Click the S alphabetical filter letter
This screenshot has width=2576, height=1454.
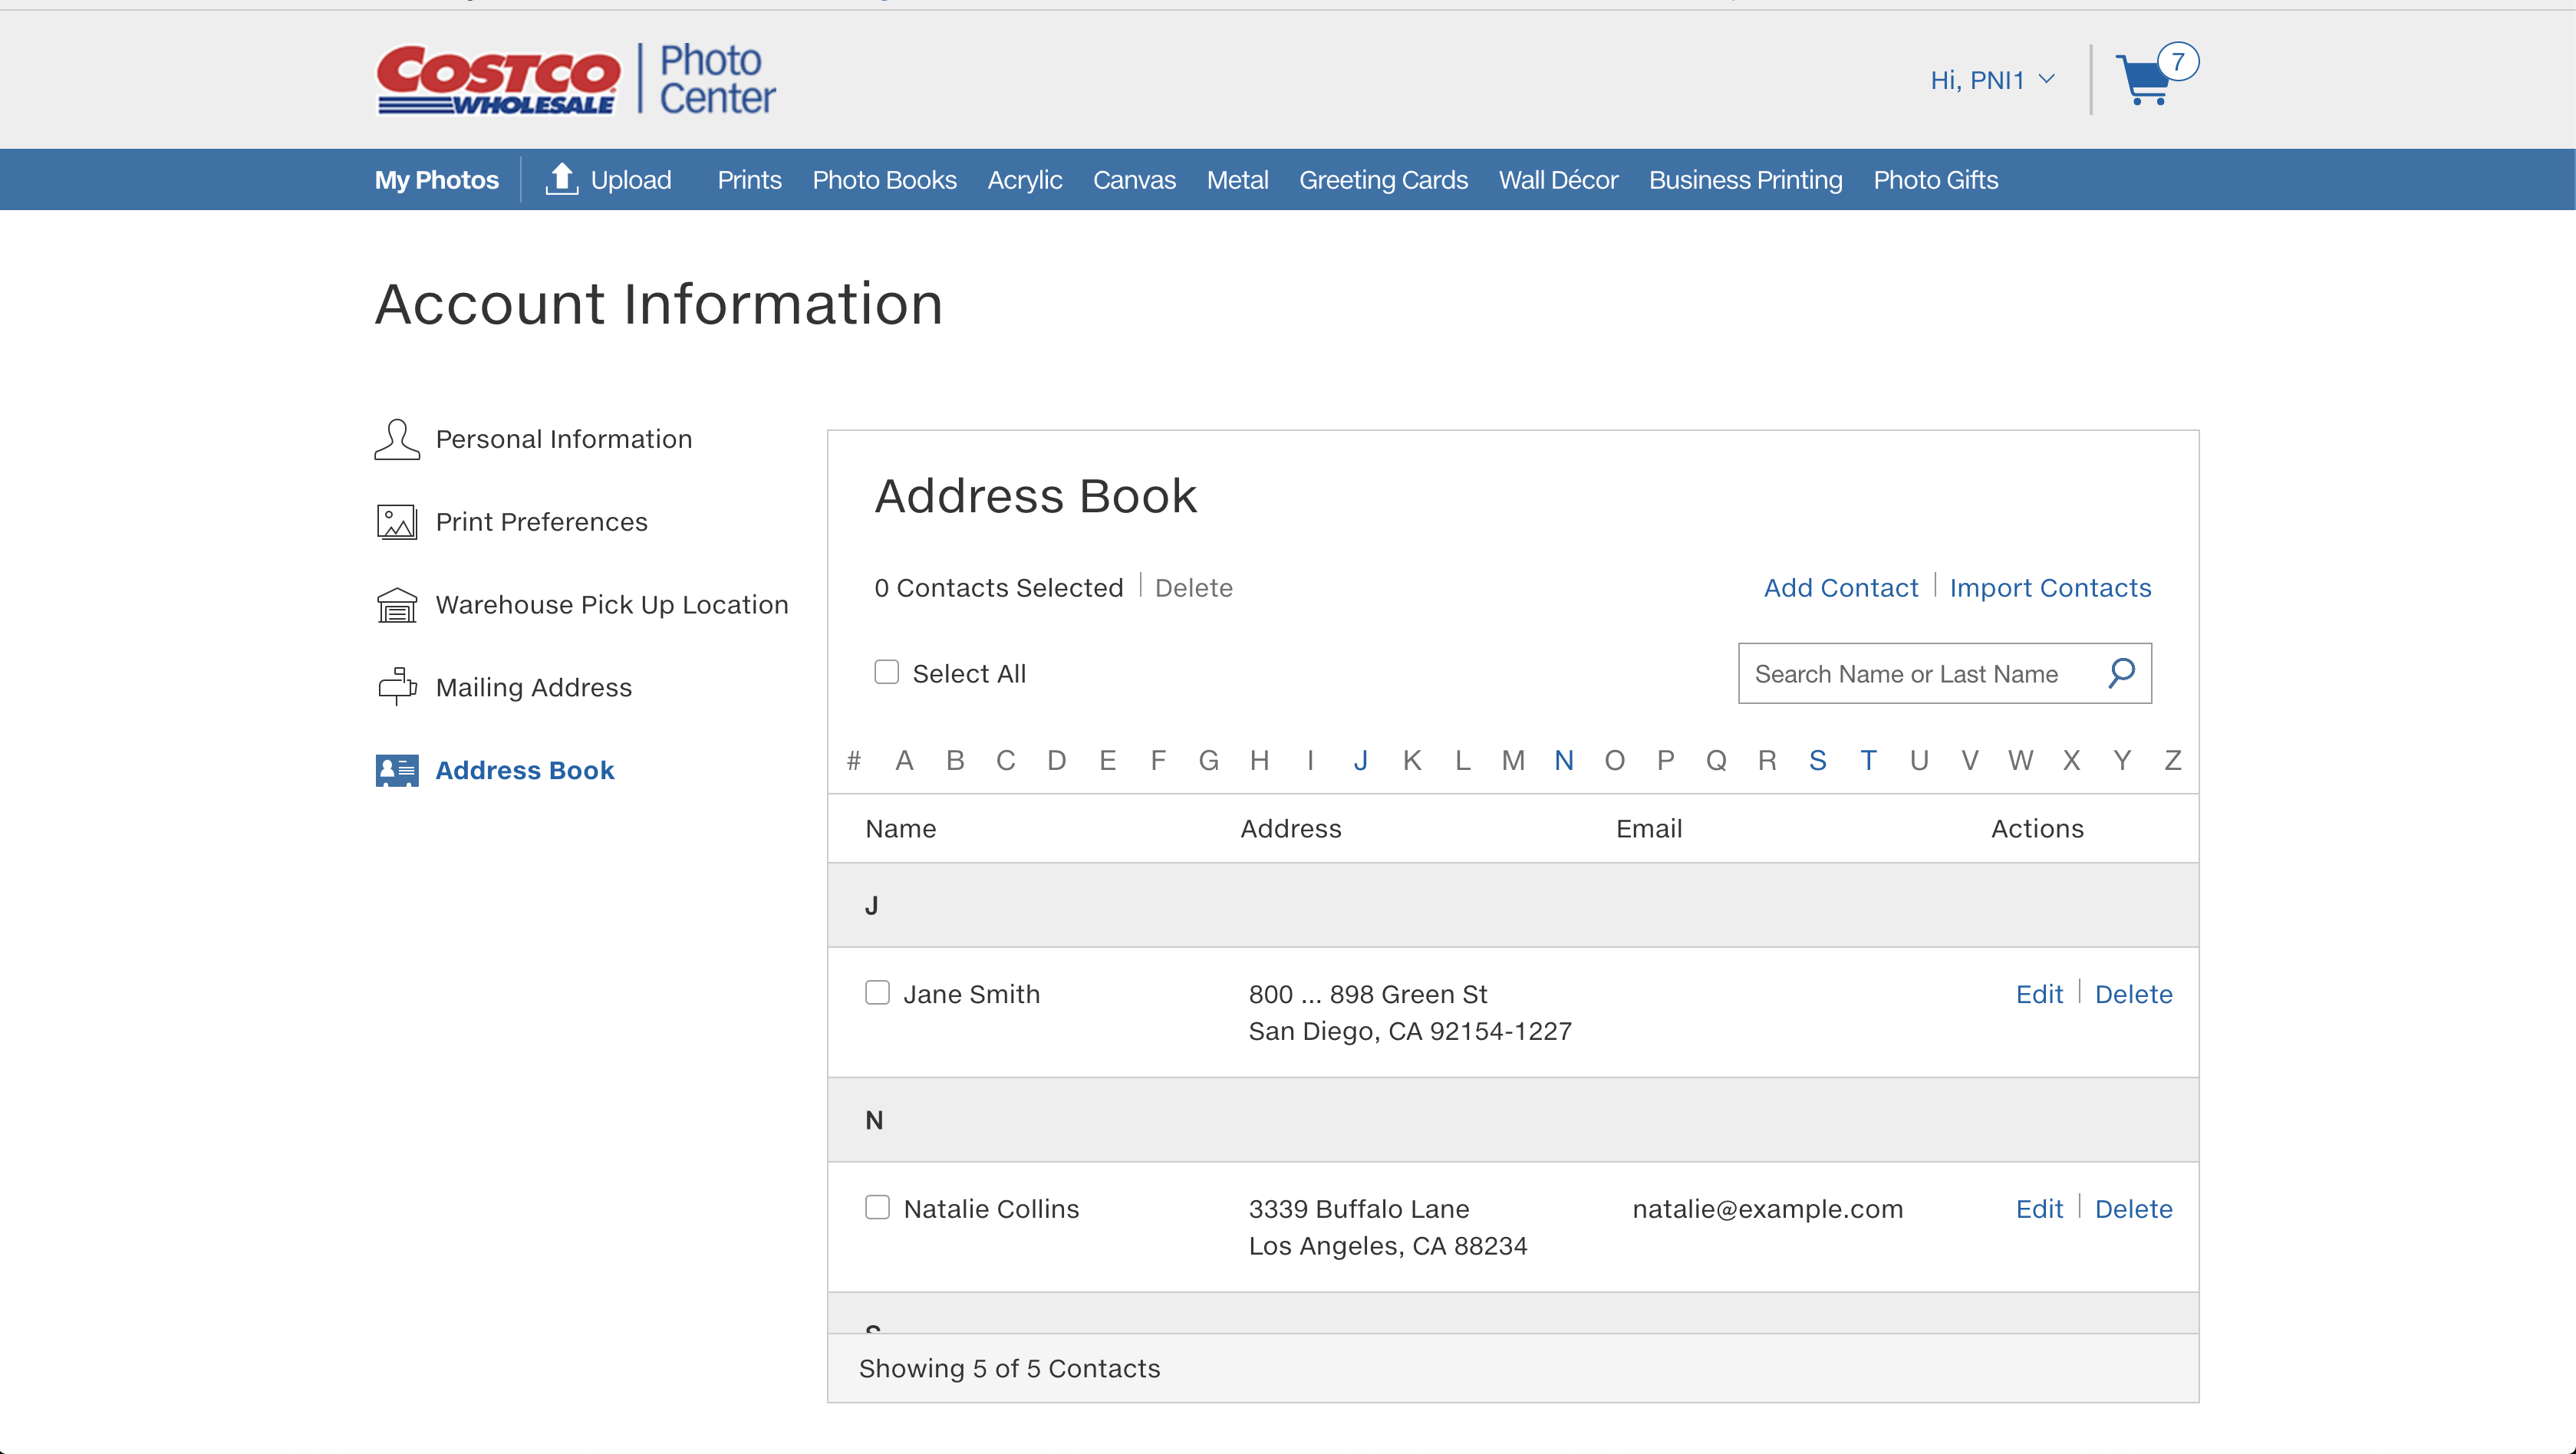(1817, 761)
